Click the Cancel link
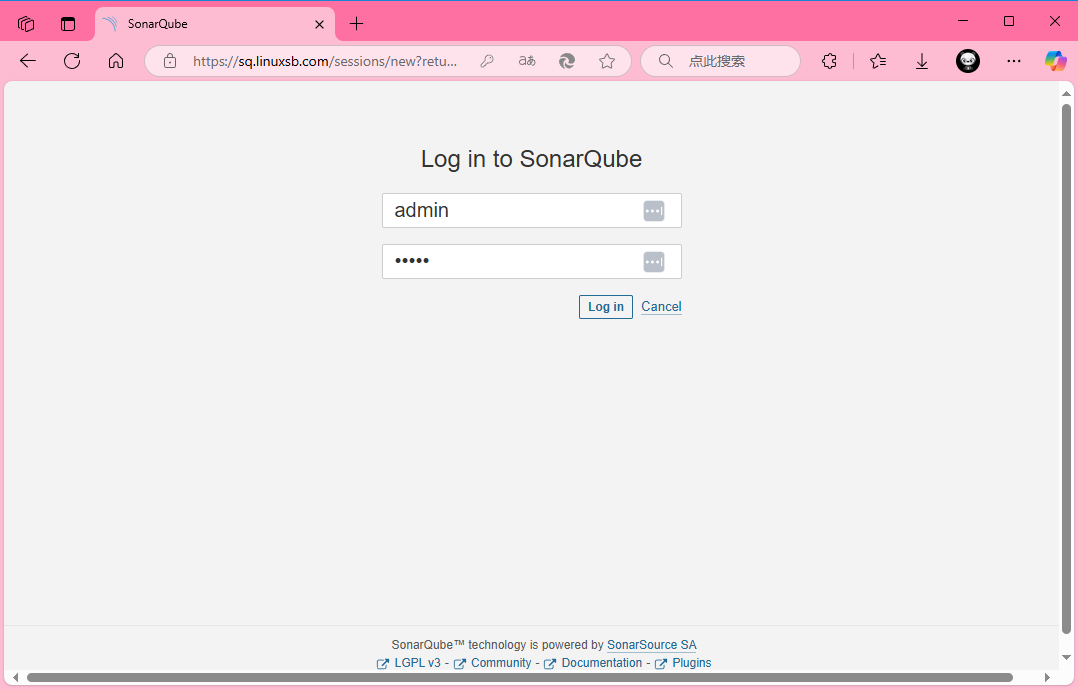Image resolution: width=1078 pixels, height=689 pixels. (661, 307)
